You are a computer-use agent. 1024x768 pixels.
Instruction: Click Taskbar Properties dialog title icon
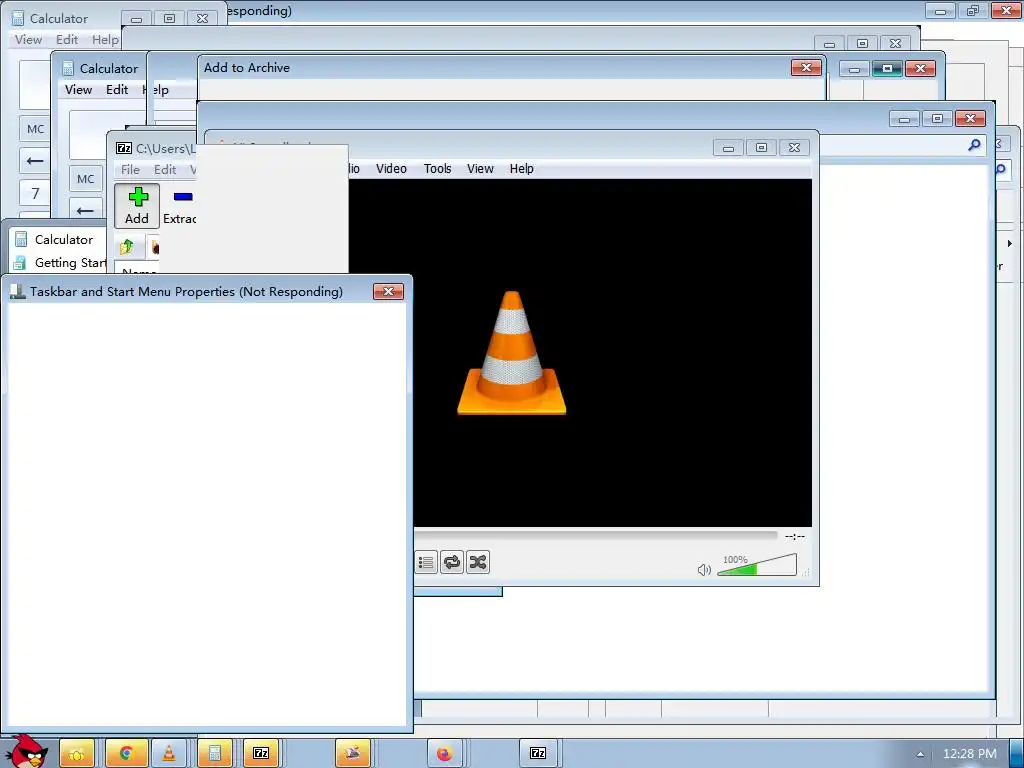[x=18, y=291]
